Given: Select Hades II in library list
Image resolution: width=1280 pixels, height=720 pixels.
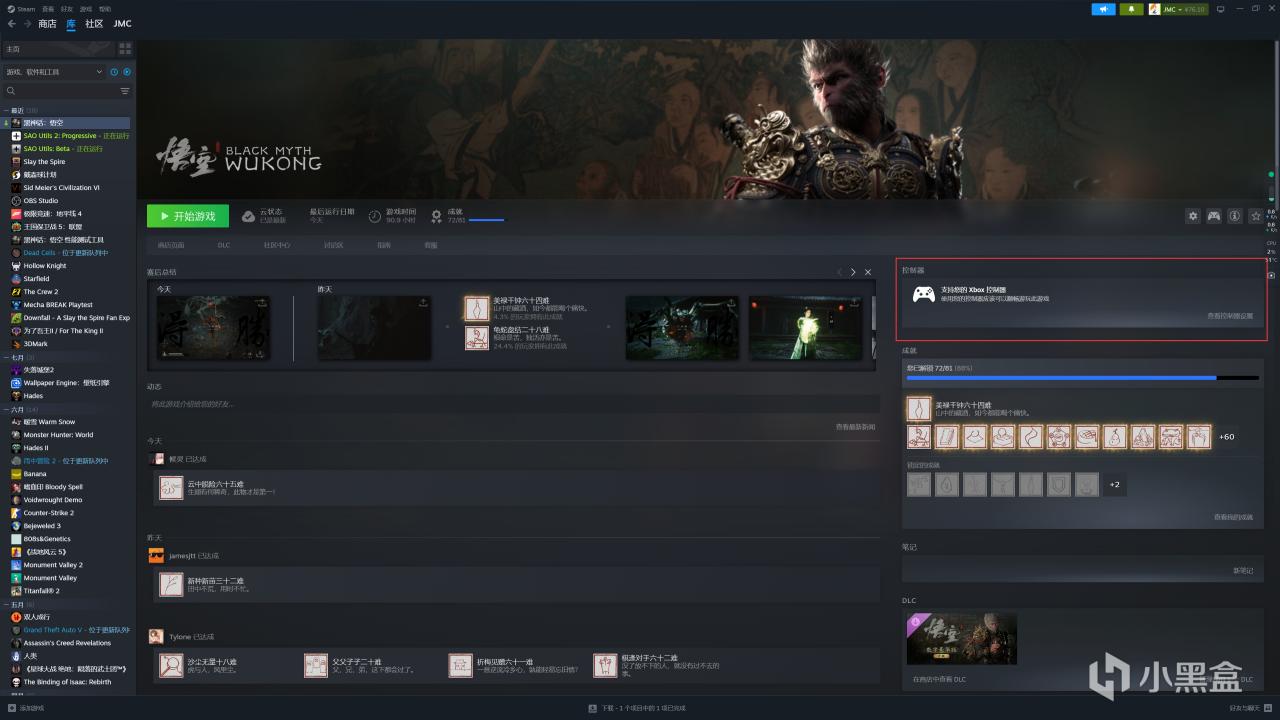Looking at the screenshot, I should (36, 448).
